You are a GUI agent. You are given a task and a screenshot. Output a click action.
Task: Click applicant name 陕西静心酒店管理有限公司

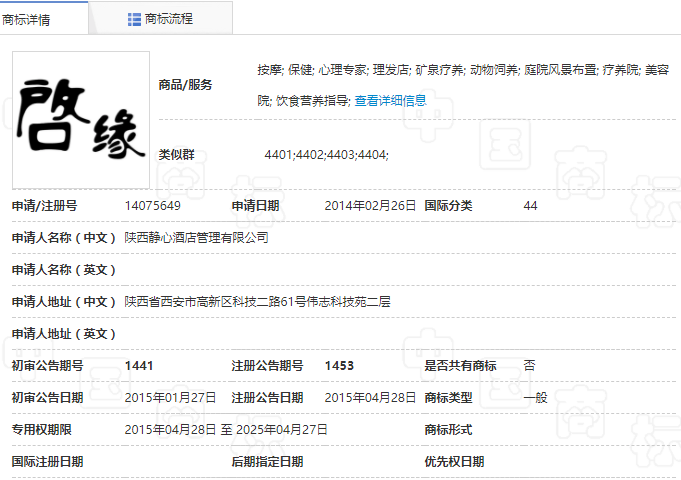tap(196, 238)
